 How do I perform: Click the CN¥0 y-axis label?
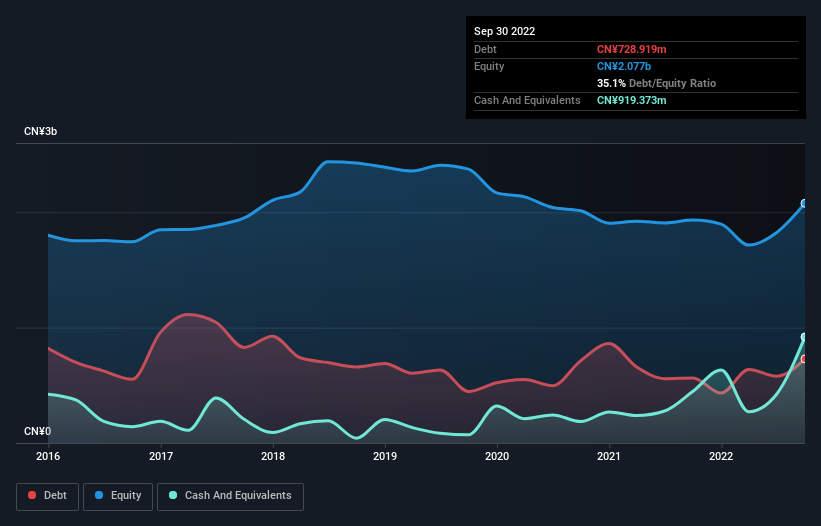pyautogui.click(x=40, y=432)
